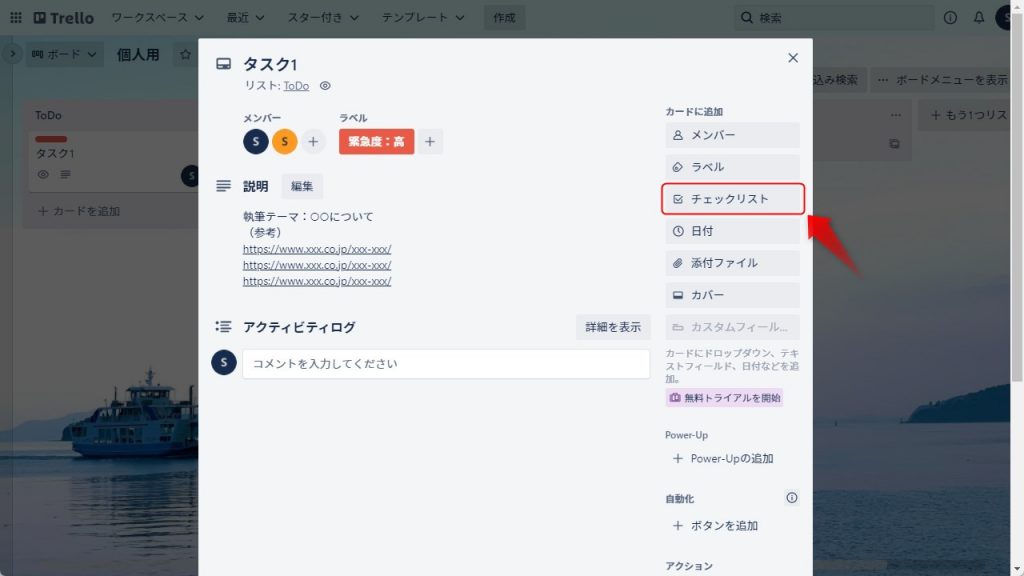Click the 個人用 board title
The width and height of the screenshot is (1024, 576).
pos(138,55)
